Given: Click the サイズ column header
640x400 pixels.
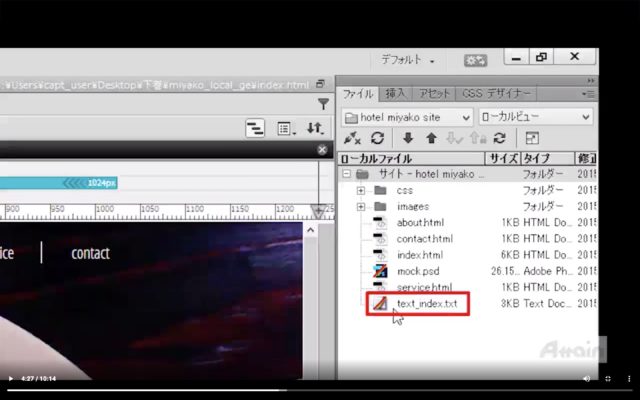Looking at the screenshot, I should tap(503, 158).
